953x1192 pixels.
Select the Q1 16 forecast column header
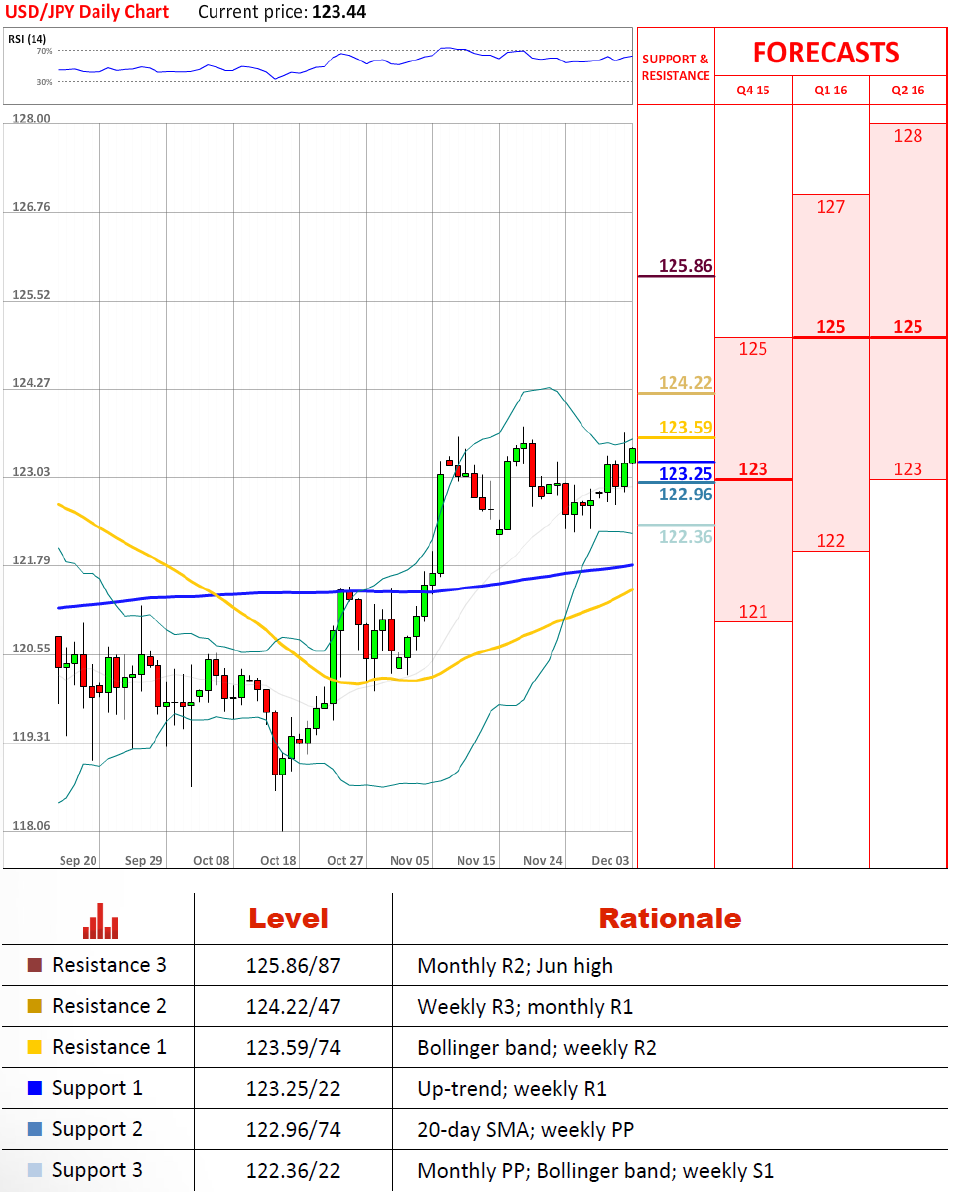(x=831, y=90)
